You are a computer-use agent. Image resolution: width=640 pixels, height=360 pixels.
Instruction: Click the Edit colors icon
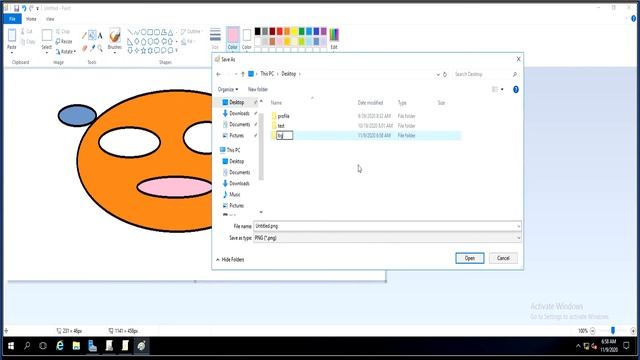(x=334, y=35)
